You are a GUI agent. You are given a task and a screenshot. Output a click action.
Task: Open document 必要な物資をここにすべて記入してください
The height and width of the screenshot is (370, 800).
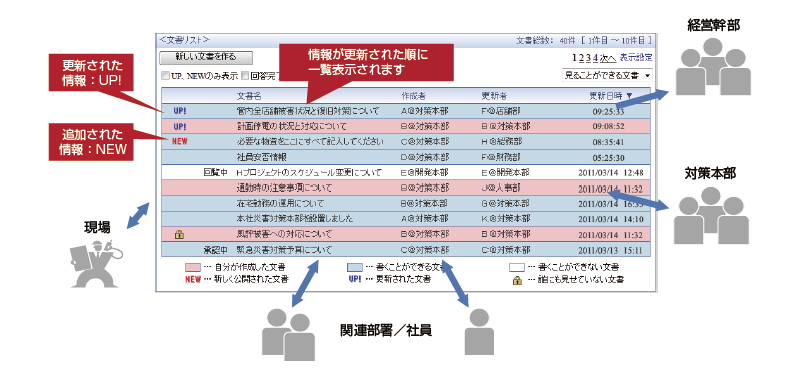coord(310,142)
